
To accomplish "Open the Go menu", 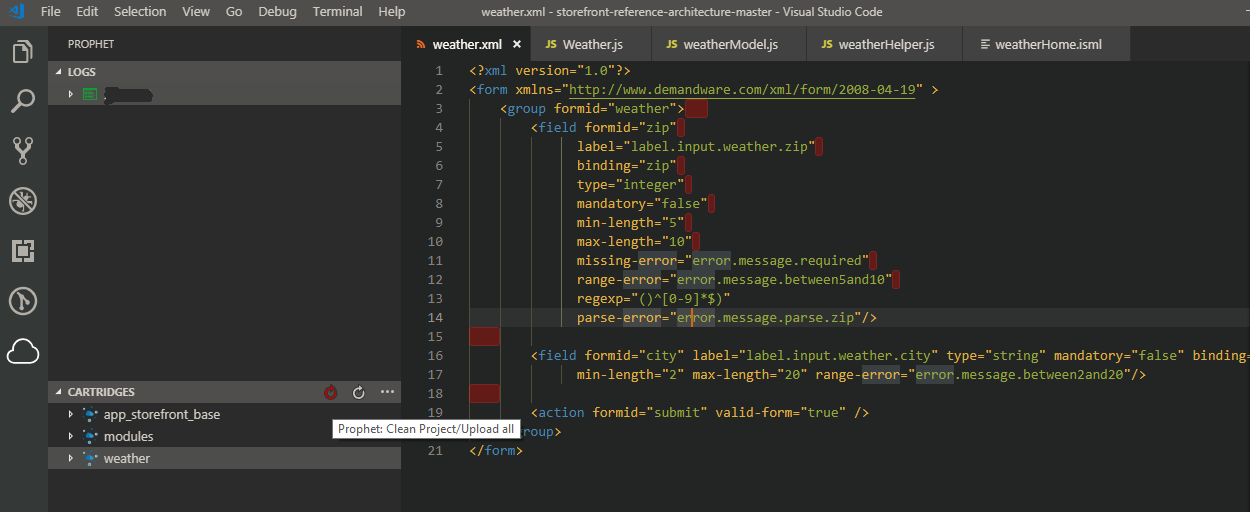I will pos(234,12).
